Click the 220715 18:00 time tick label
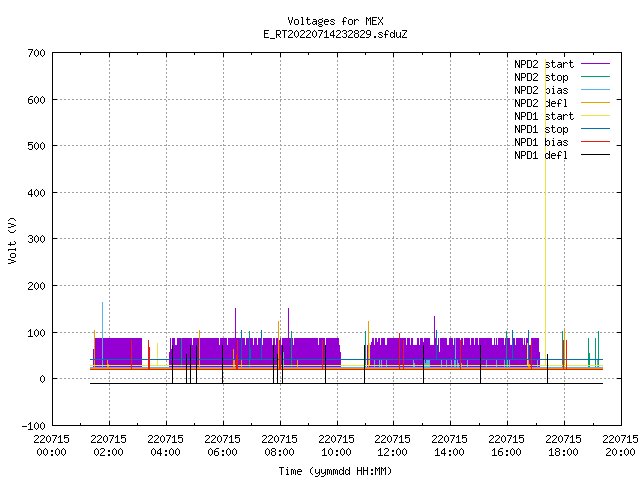This screenshot has height=480, width=640. (x=563, y=446)
